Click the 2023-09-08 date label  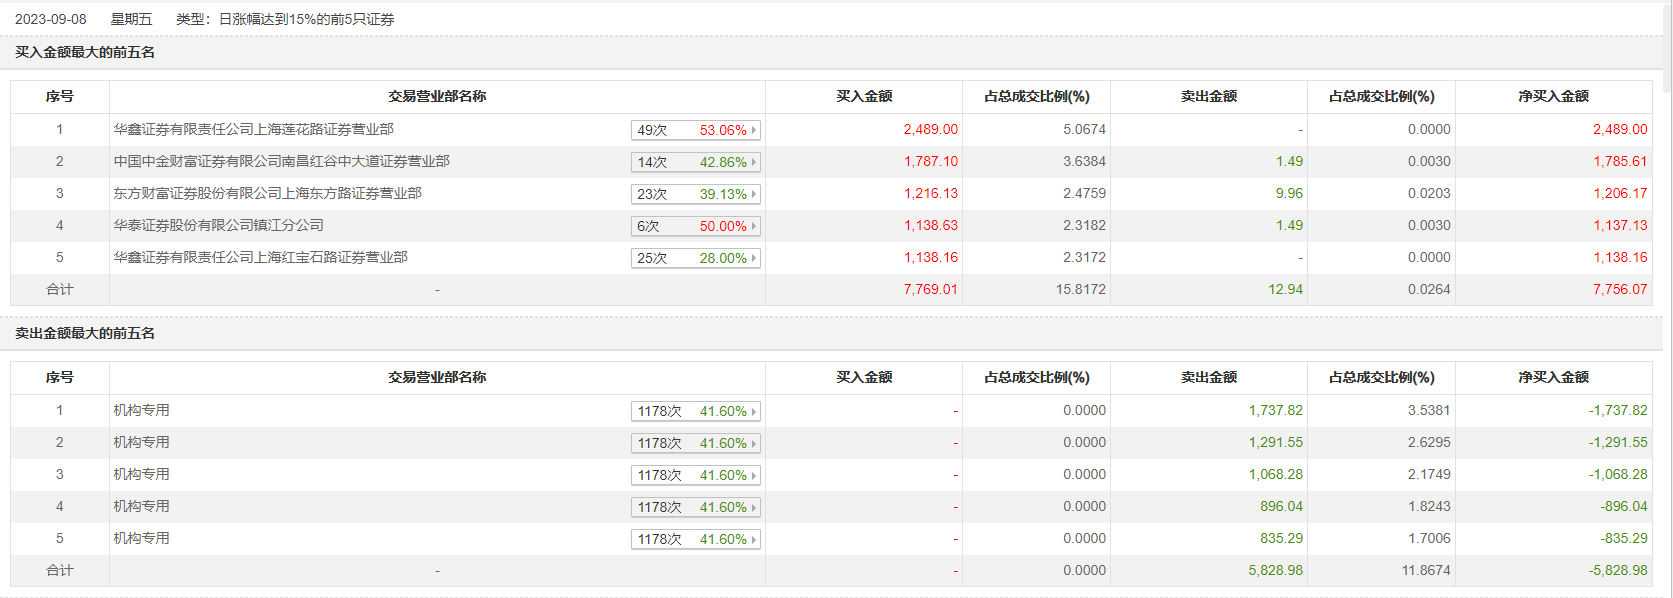pyautogui.click(x=50, y=19)
